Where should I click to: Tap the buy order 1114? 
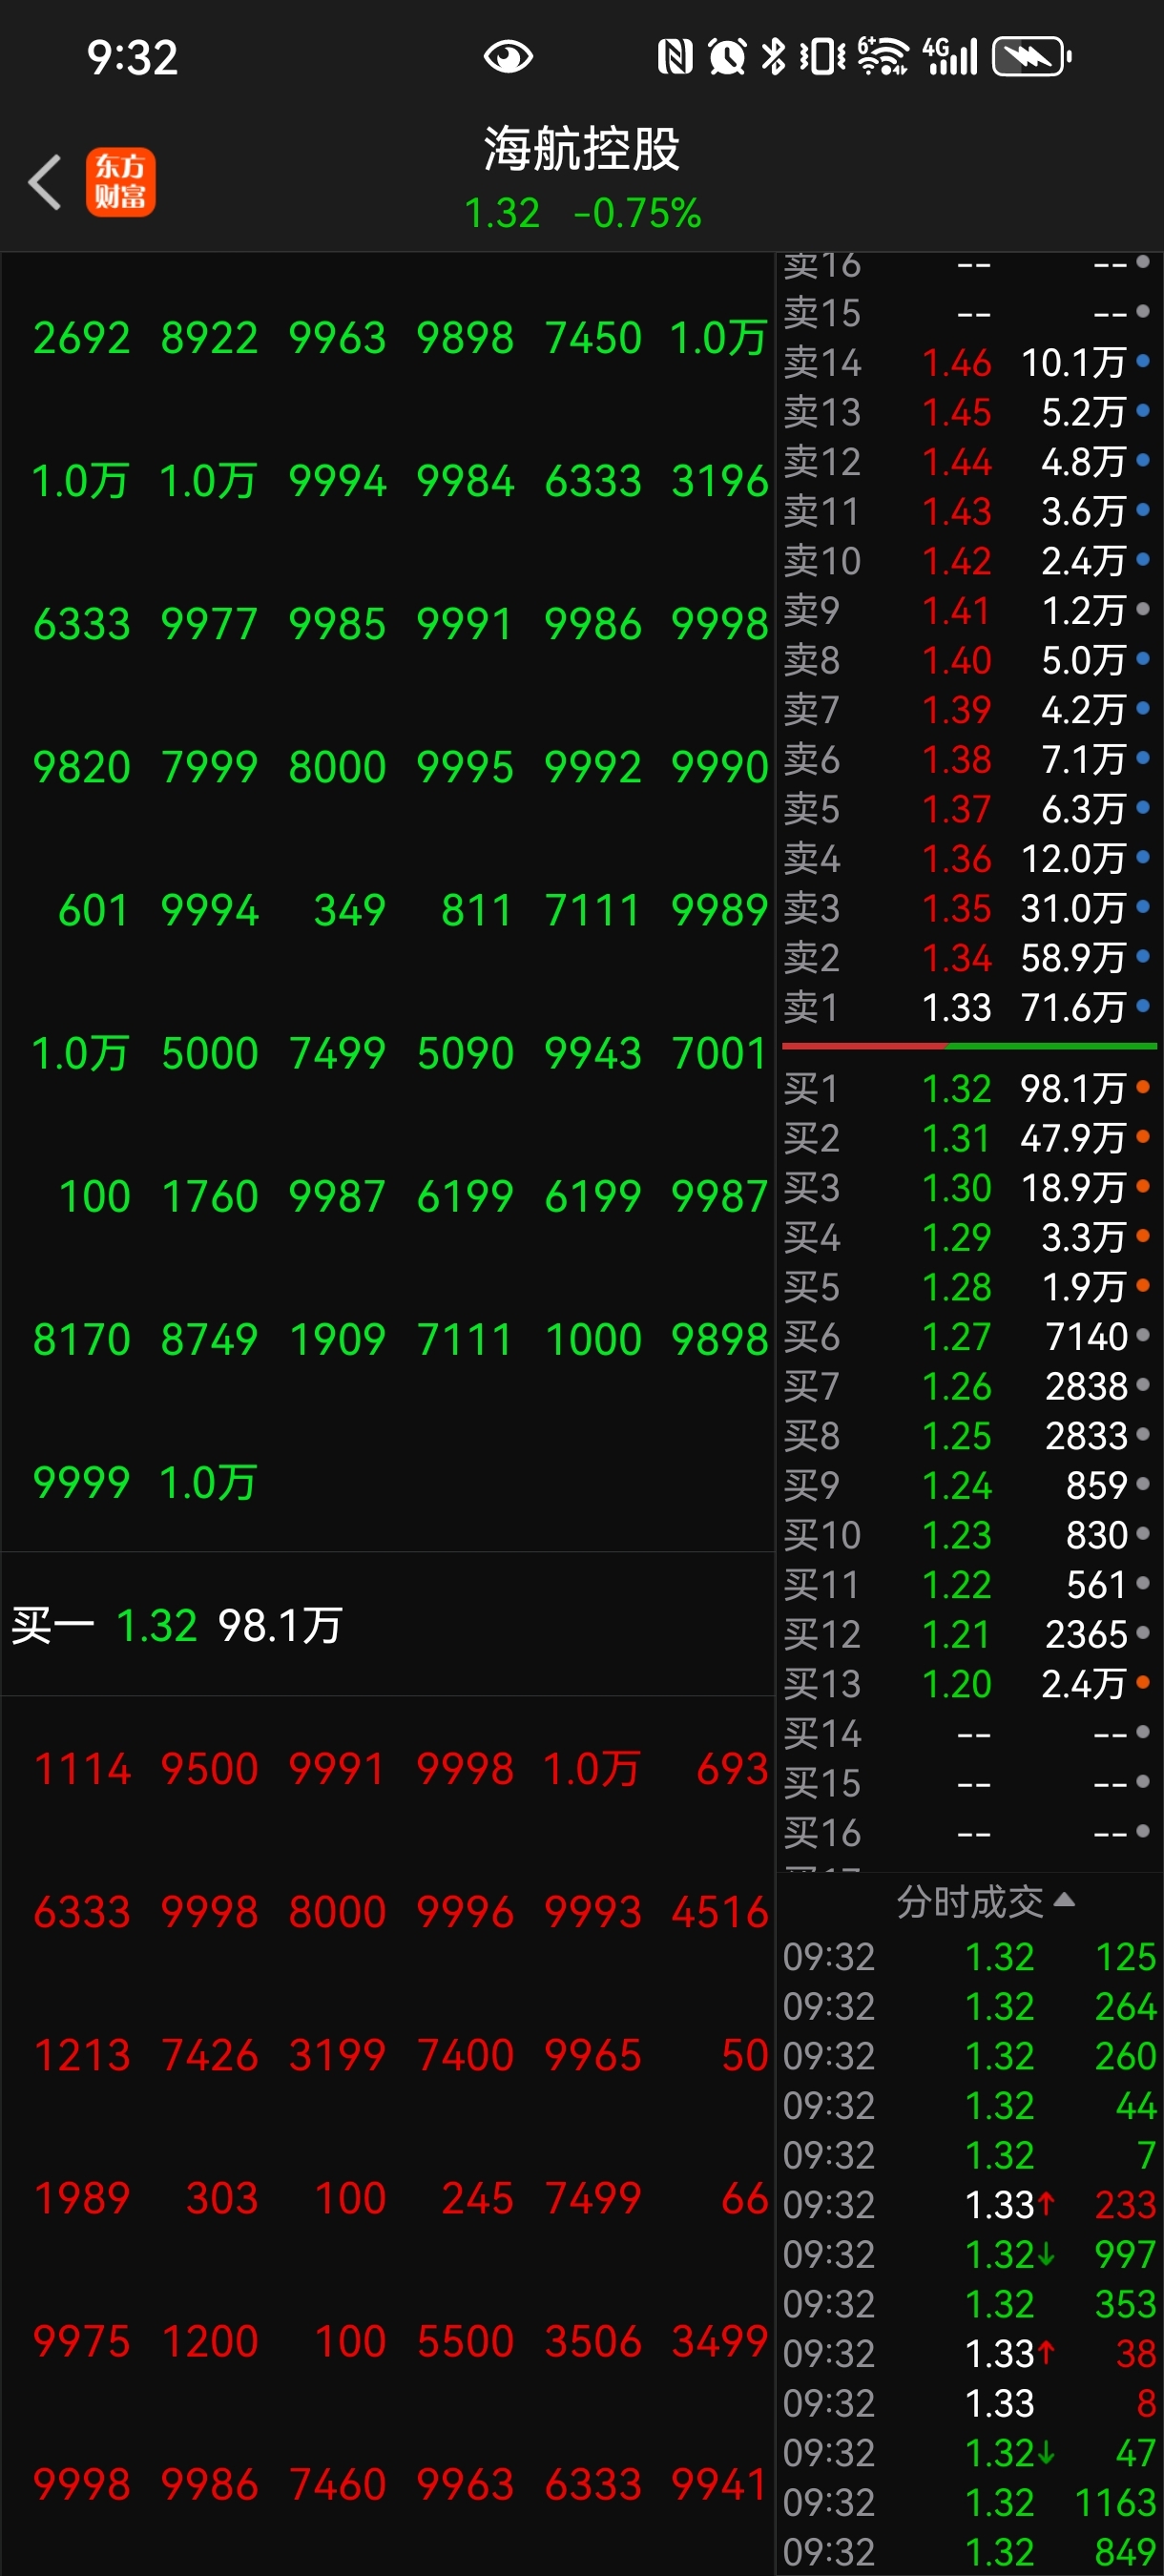pos(82,1769)
